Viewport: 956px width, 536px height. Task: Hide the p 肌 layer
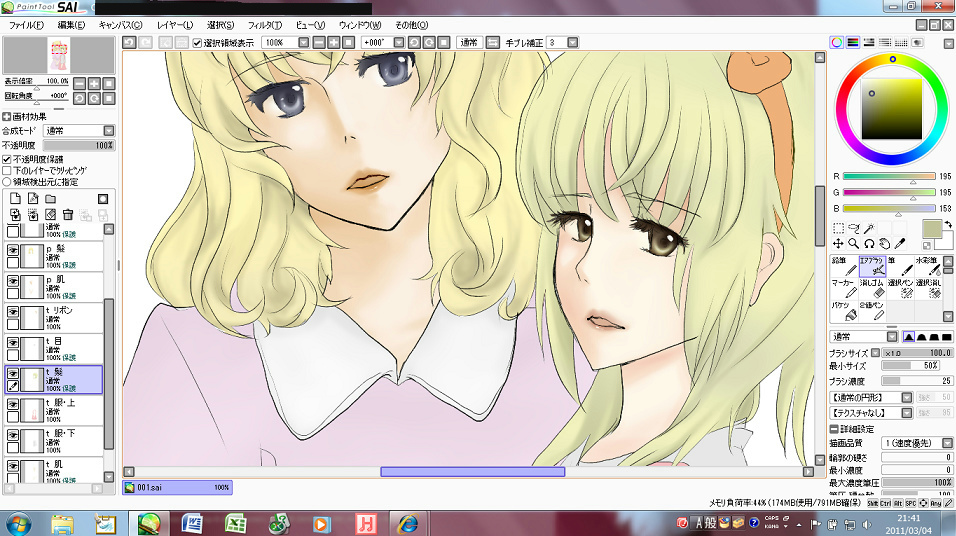[13, 281]
